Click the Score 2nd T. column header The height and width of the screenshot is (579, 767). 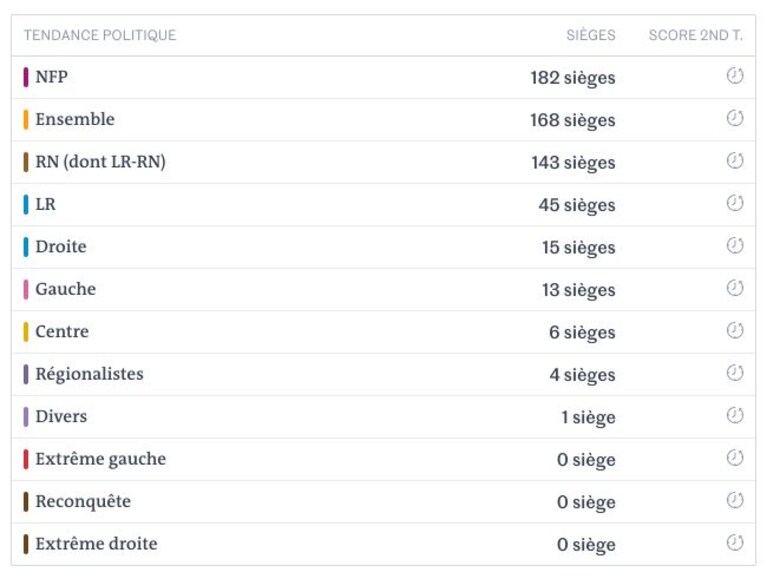pos(696,35)
